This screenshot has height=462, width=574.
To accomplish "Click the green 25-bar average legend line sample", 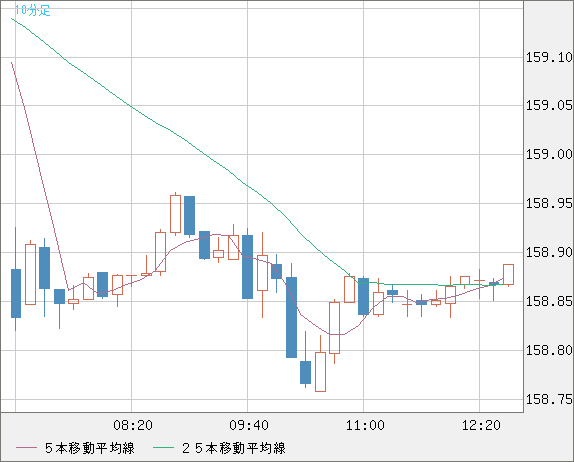I will coord(163,448).
